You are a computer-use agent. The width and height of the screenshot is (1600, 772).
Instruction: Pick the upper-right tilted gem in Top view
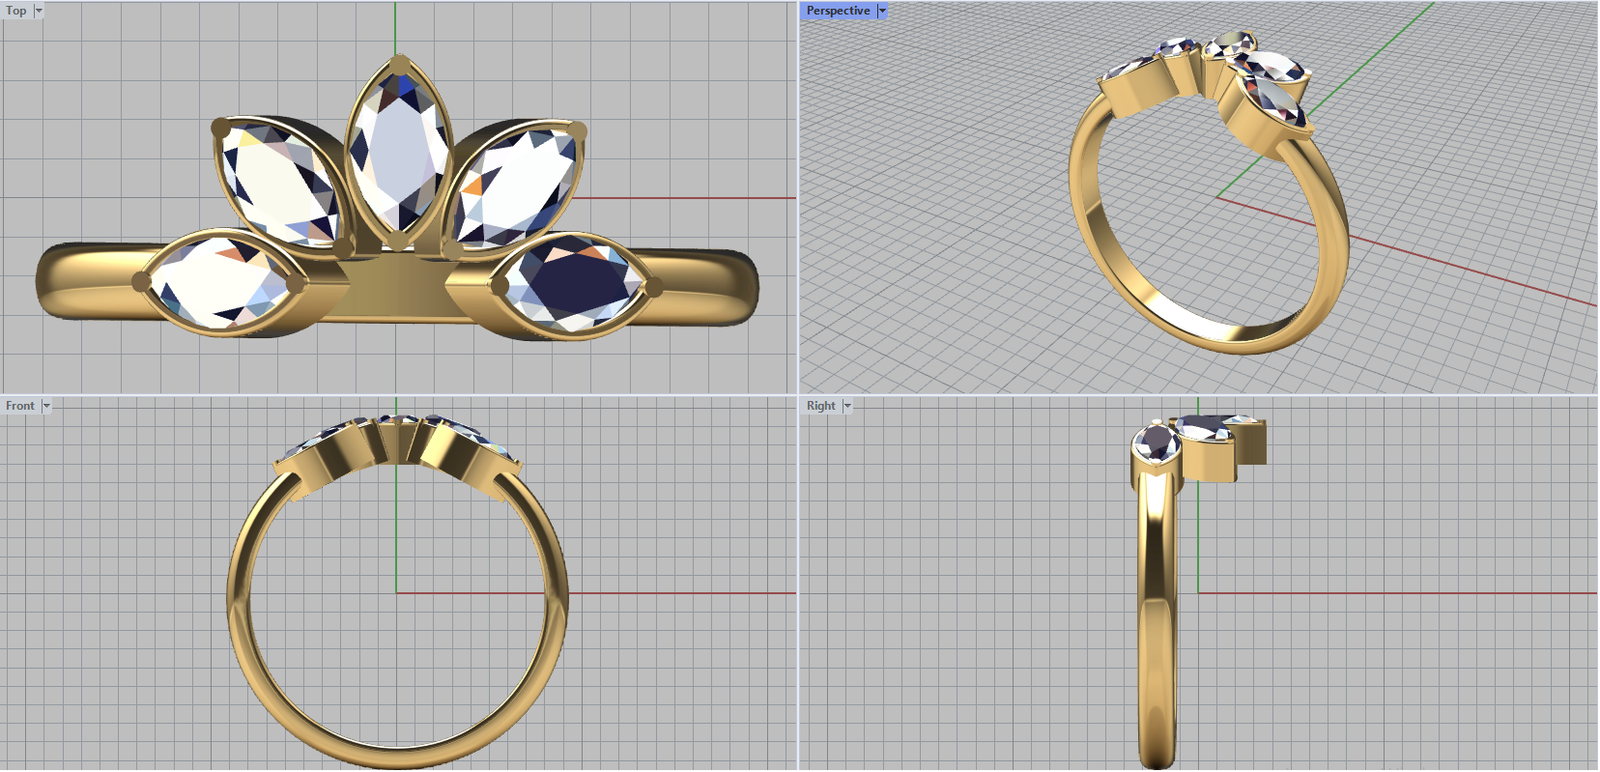click(x=515, y=183)
